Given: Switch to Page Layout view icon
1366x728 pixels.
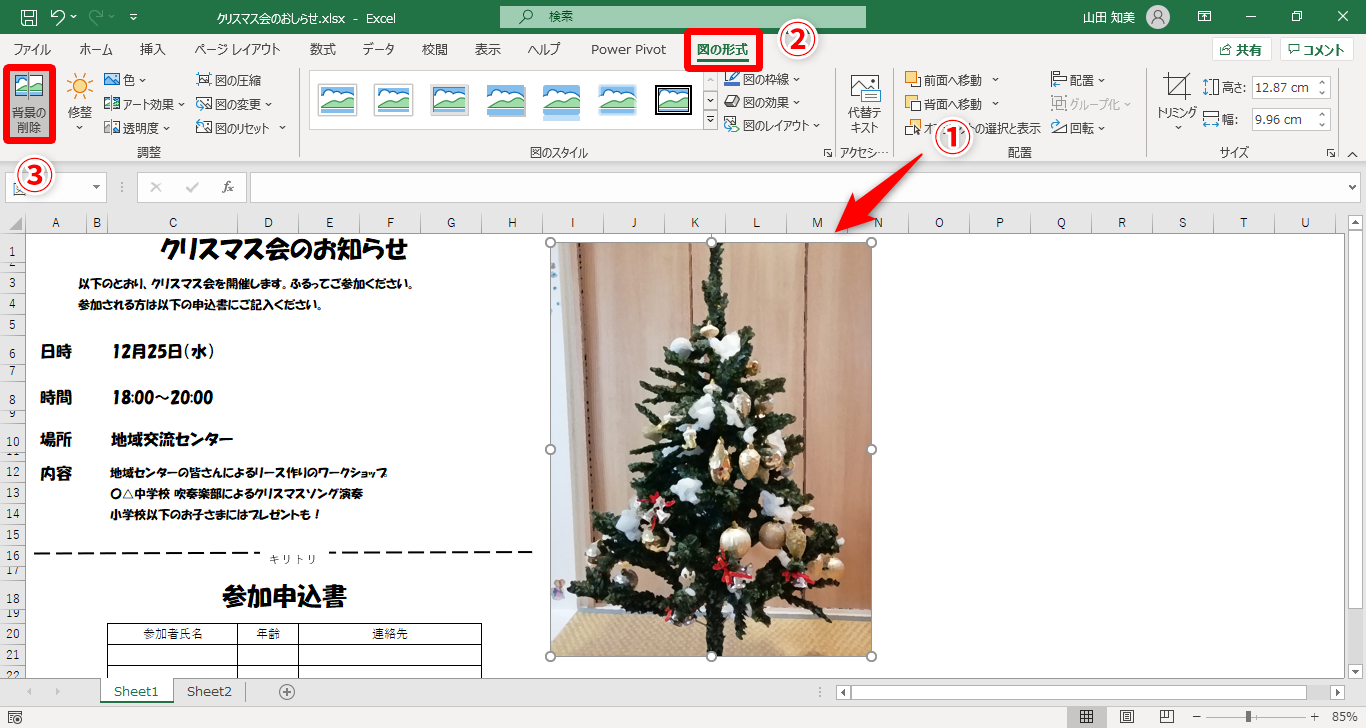Looking at the screenshot, I should pyautogui.click(x=1126, y=716).
